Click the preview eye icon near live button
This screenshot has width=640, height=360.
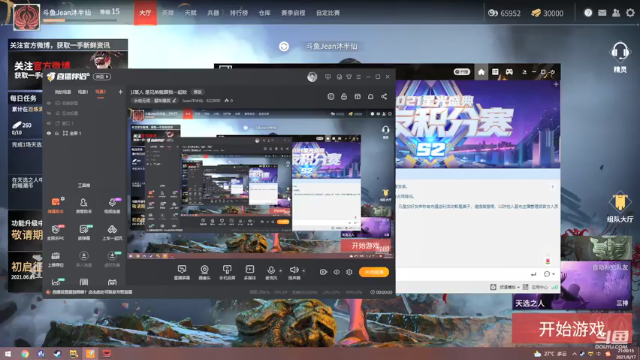pos(337,272)
